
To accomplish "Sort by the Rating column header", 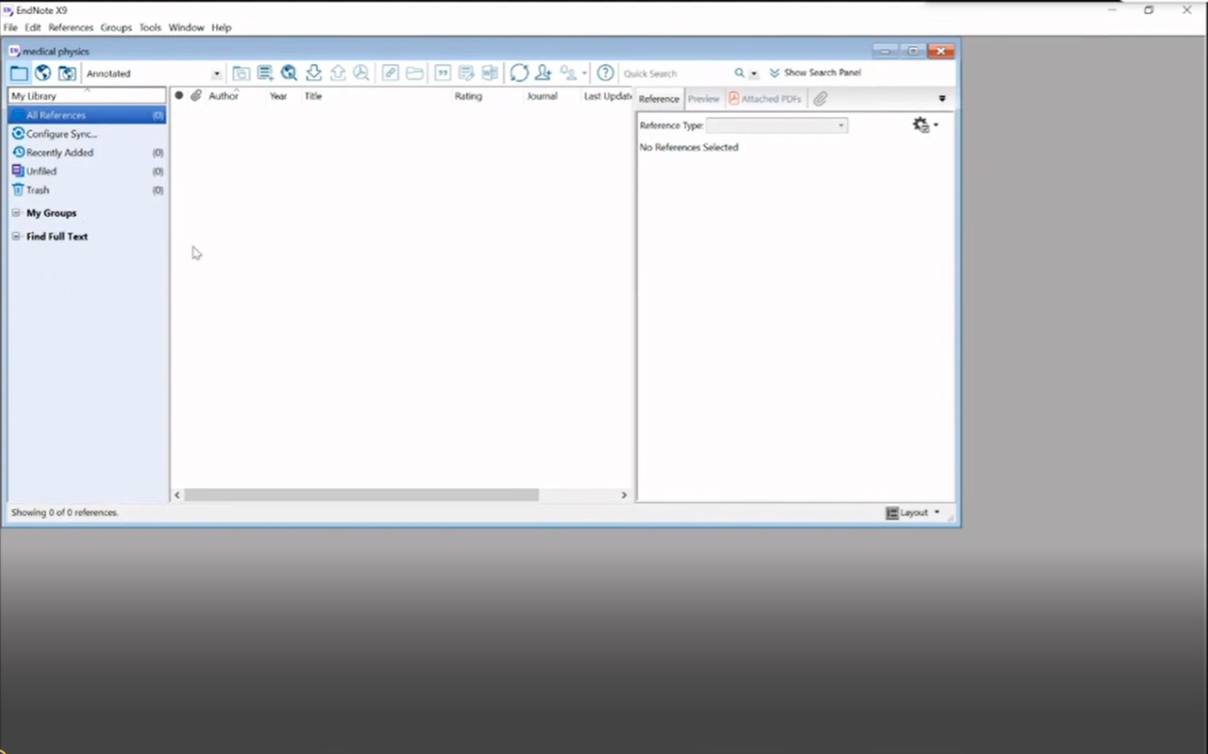I will tap(468, 96).
